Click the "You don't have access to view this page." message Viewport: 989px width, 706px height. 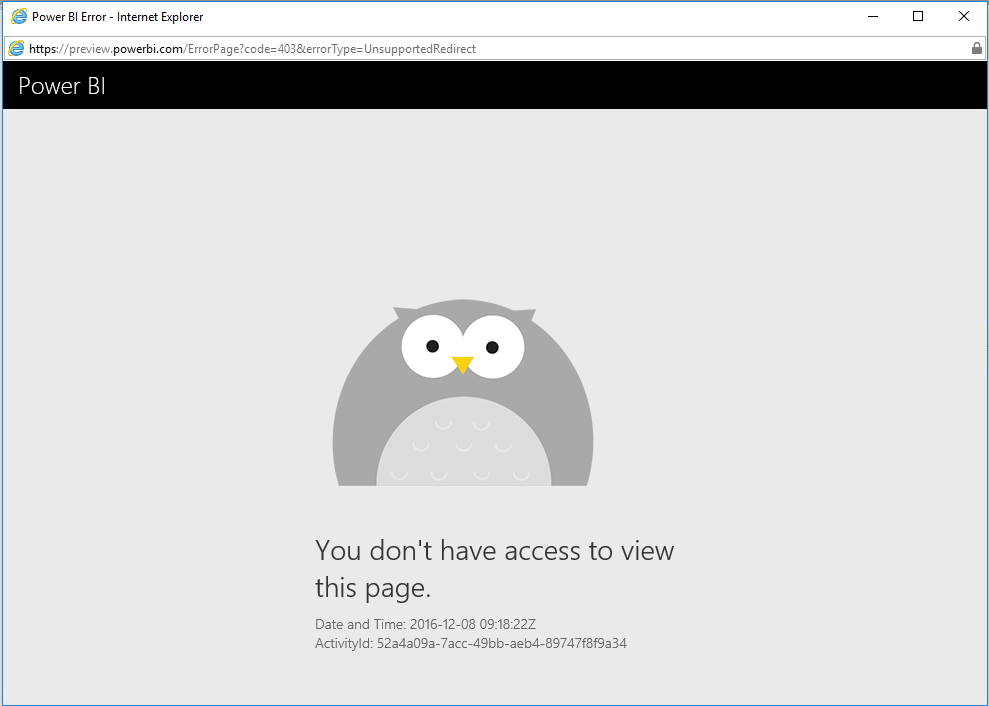pyautogui.click(x=494, y=568)
